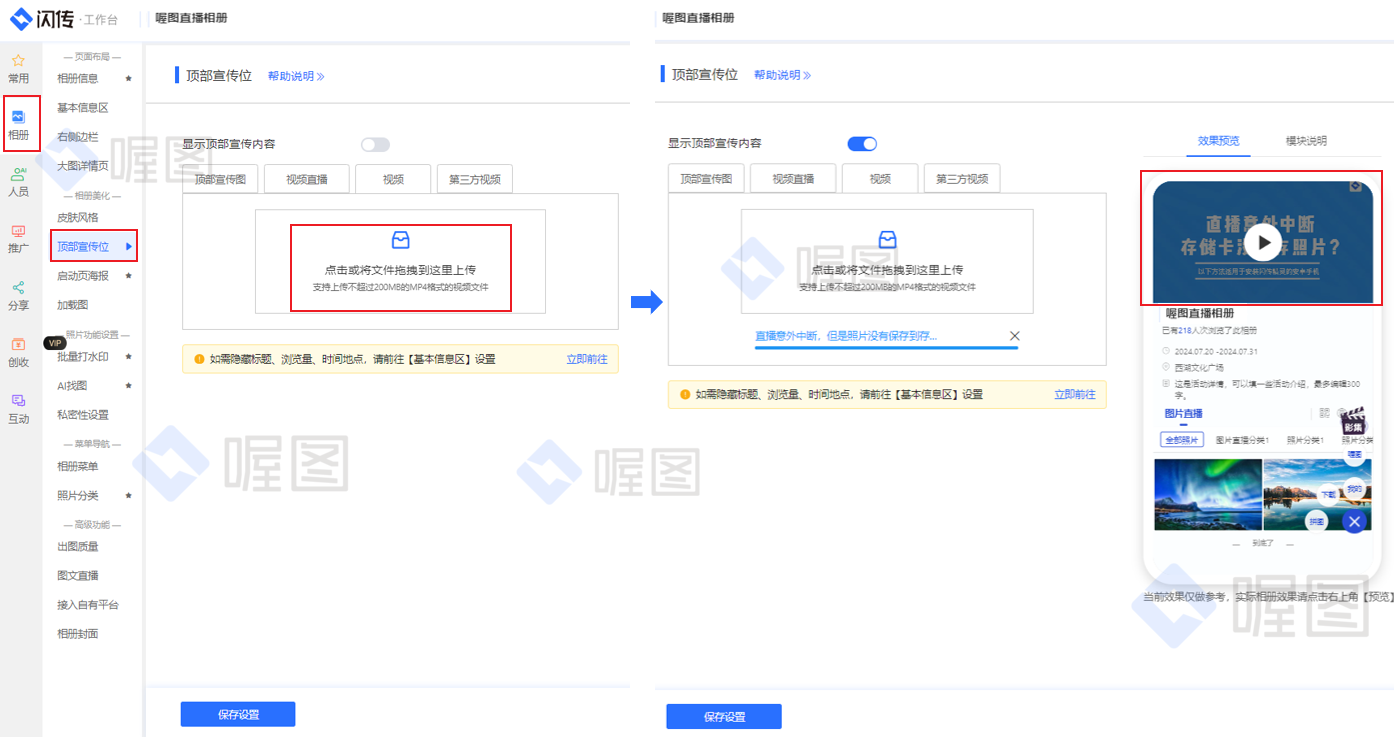
Task: Select 第三方视频 tab in right panel
Action: pos(962,179)
